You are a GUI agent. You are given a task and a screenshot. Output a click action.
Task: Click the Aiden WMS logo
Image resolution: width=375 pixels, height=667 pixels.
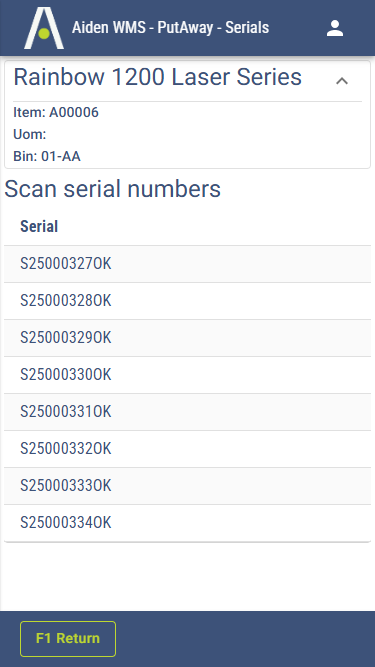44,28
